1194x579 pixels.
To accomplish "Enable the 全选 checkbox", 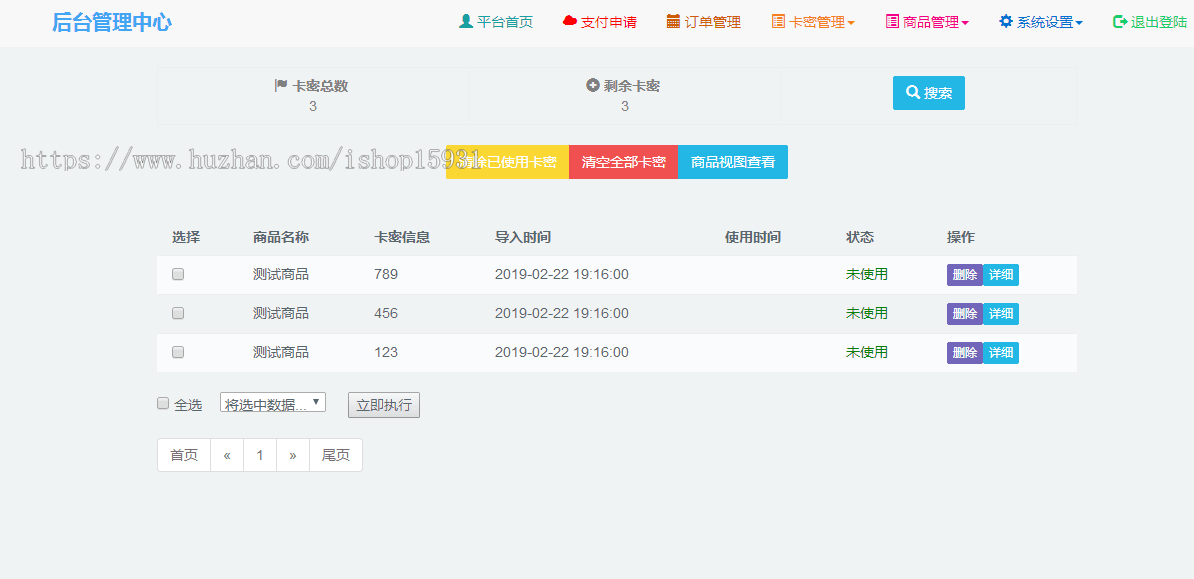I will coord(163,404).
